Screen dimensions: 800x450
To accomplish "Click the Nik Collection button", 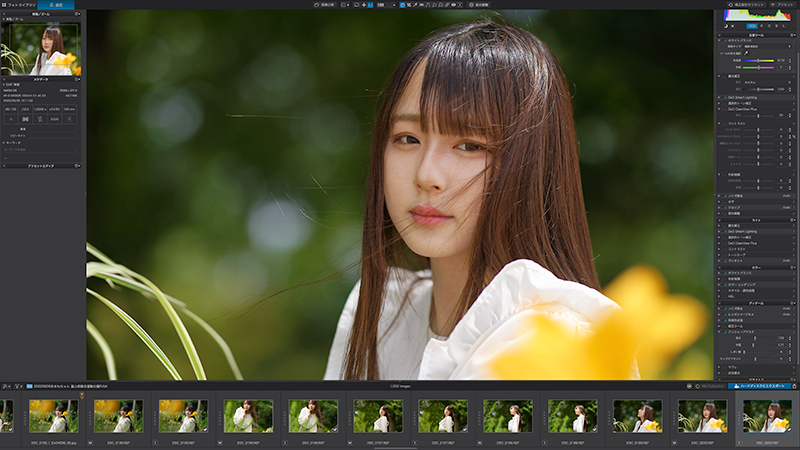I will [x=710, y=386].
